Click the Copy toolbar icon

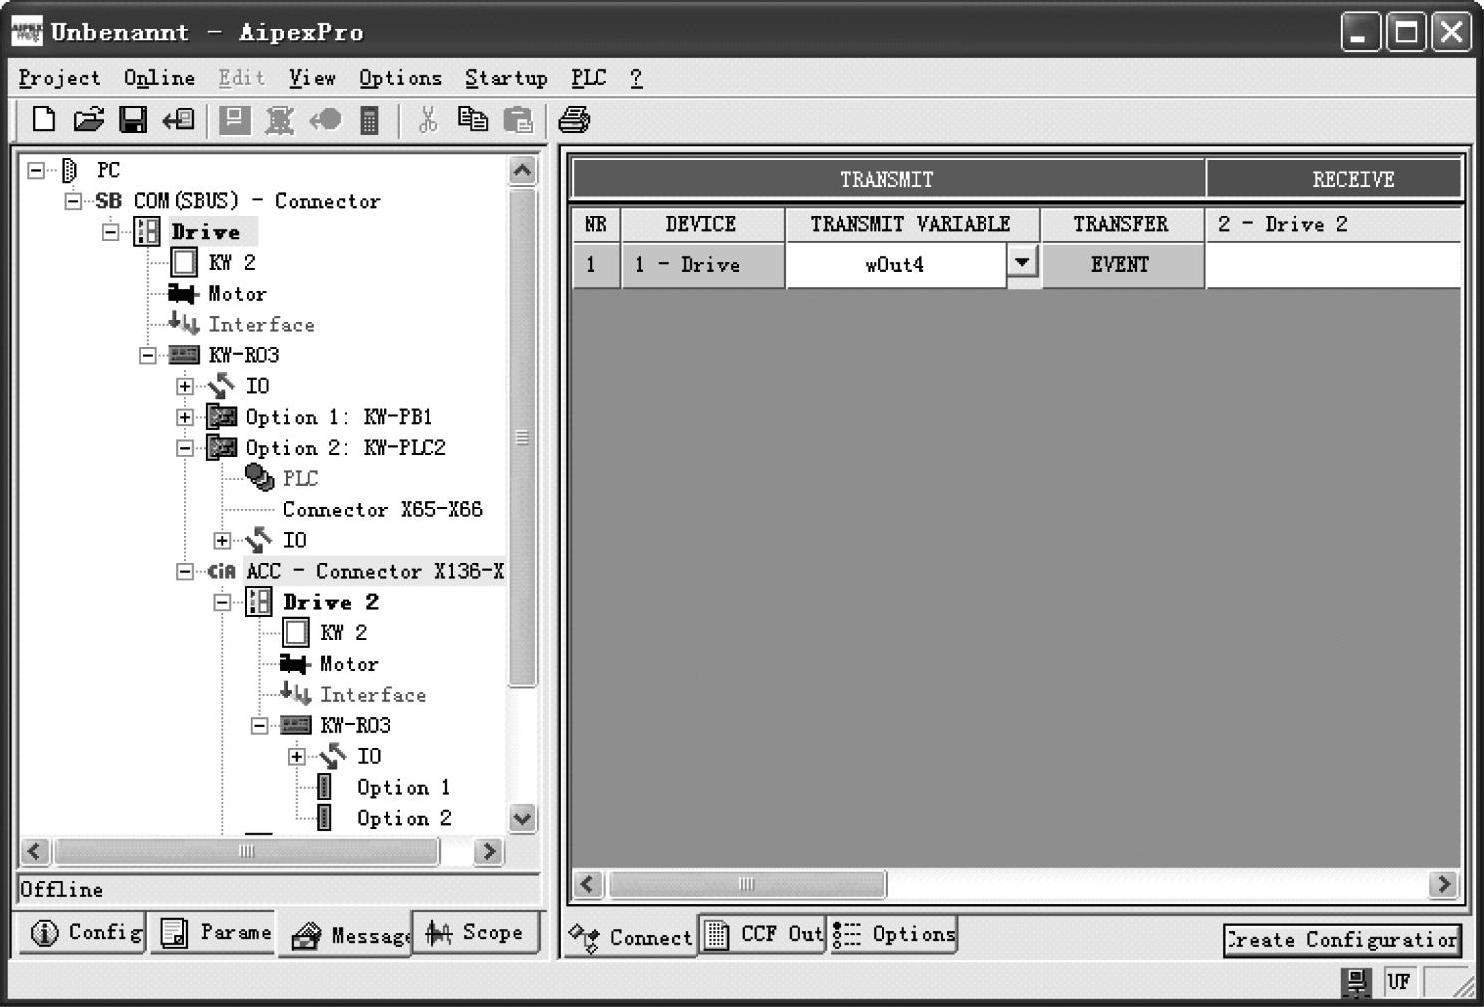point(472,120)
